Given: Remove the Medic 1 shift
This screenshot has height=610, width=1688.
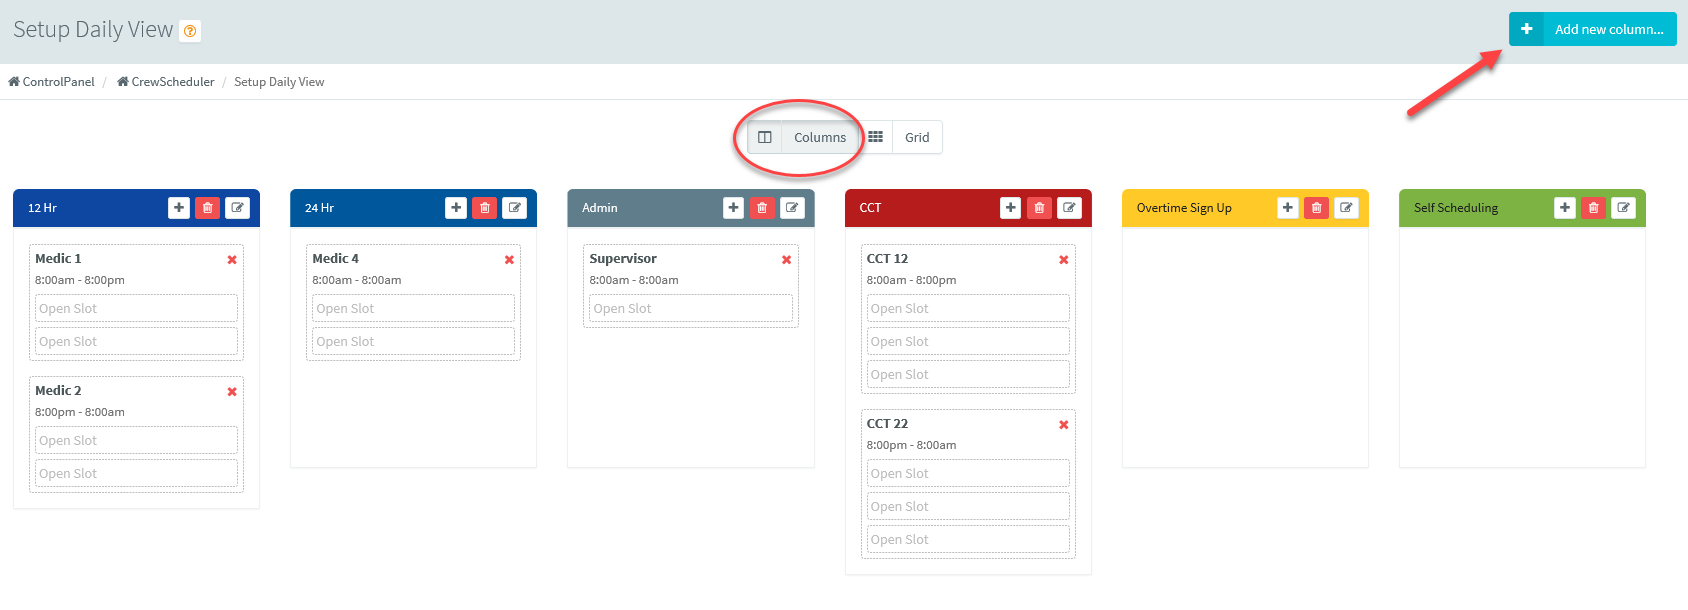Looking at the screenshot, I should click(232, 260).
